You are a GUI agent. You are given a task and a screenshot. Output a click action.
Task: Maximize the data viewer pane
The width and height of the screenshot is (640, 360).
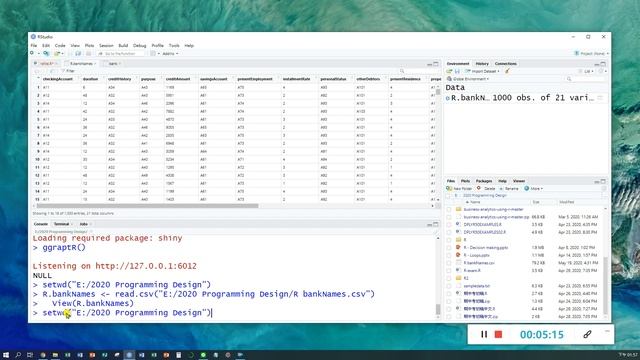[x=436, y=64]
